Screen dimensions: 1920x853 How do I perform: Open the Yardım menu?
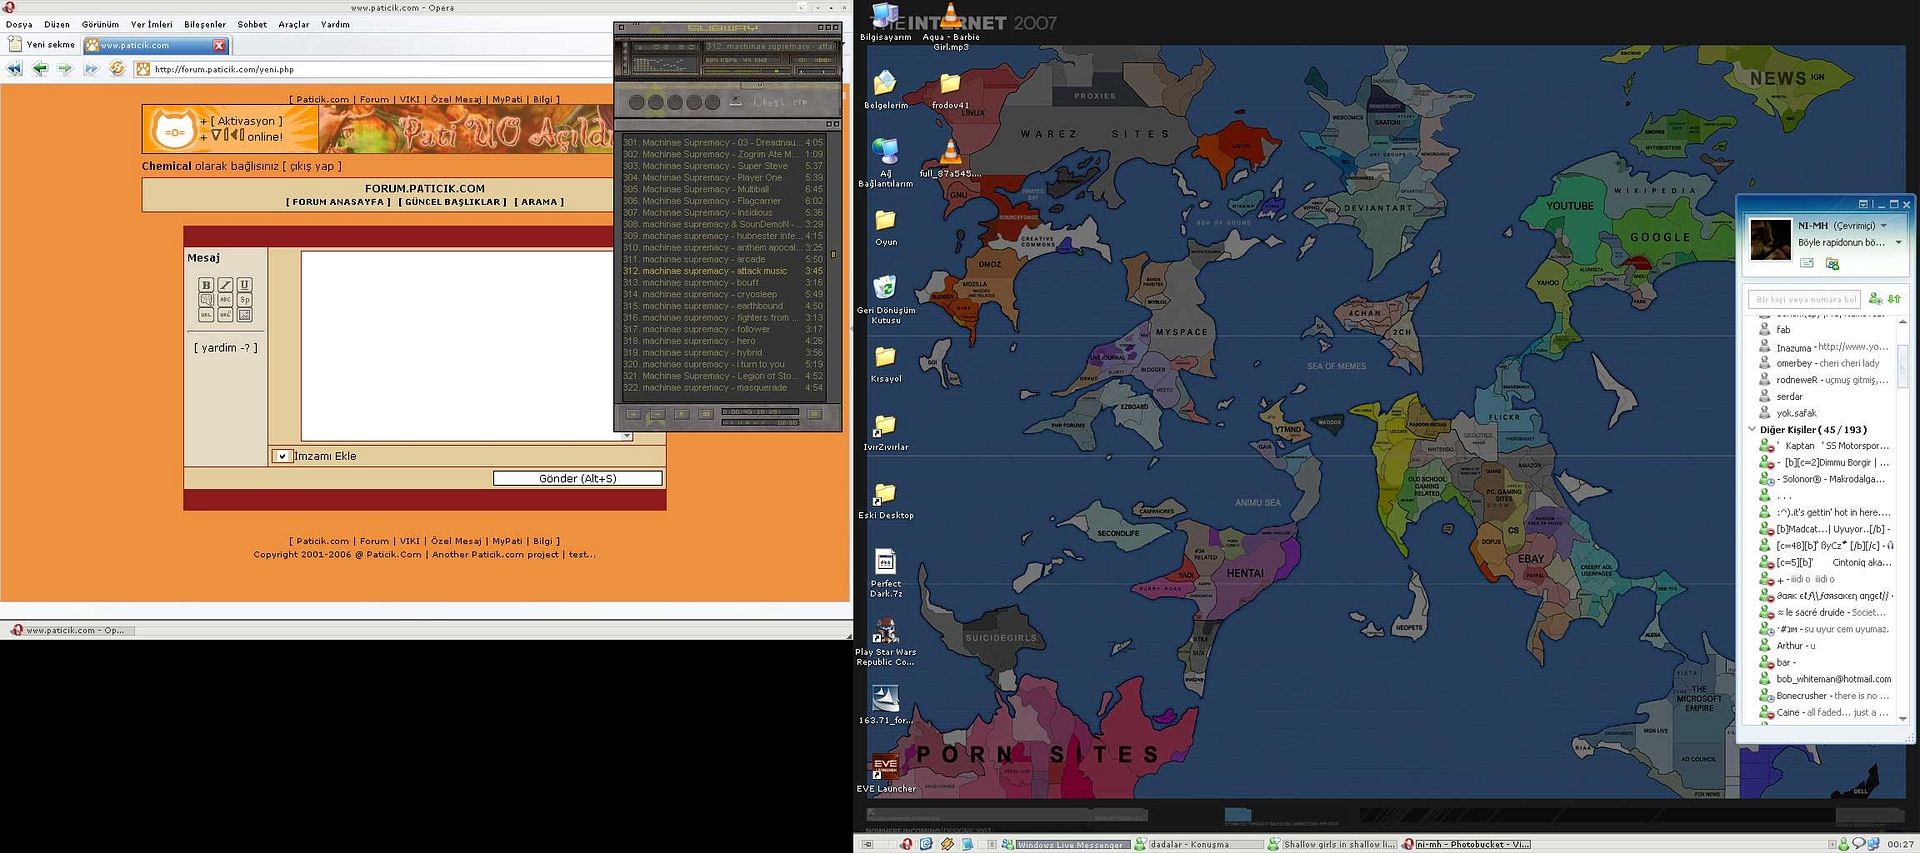click(335, 24)
